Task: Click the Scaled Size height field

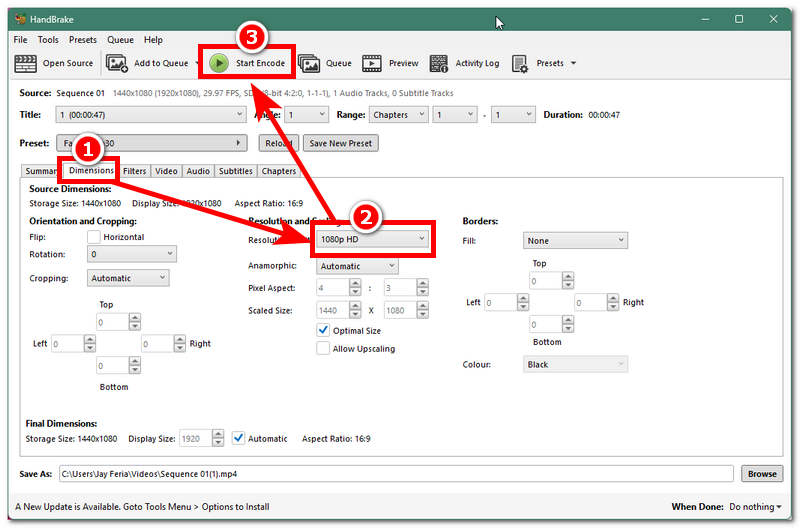Action: (400, 310)
